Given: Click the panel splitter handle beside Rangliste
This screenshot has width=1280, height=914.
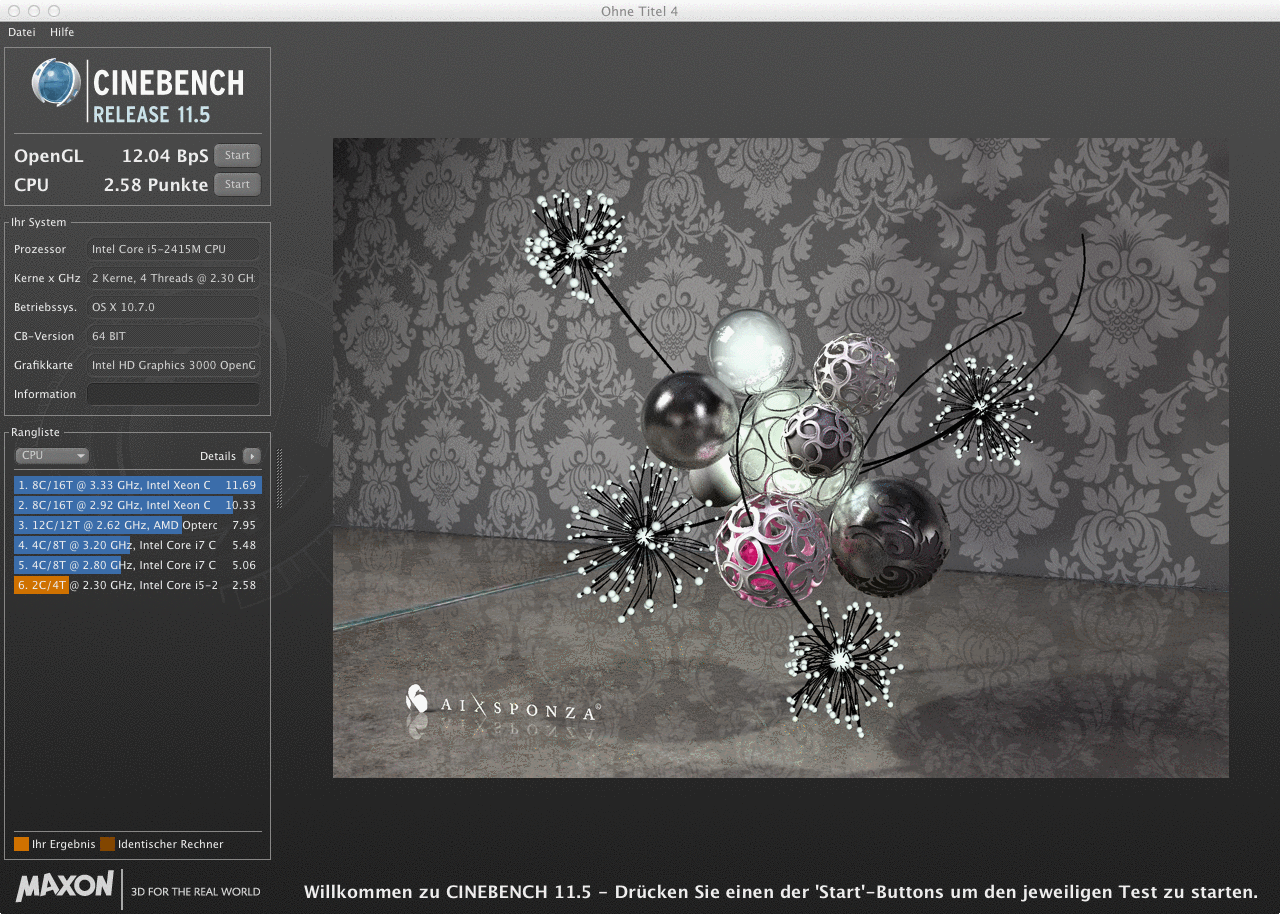Looking at the screenshot, I should pyautogui.click(x=279, y=479).
